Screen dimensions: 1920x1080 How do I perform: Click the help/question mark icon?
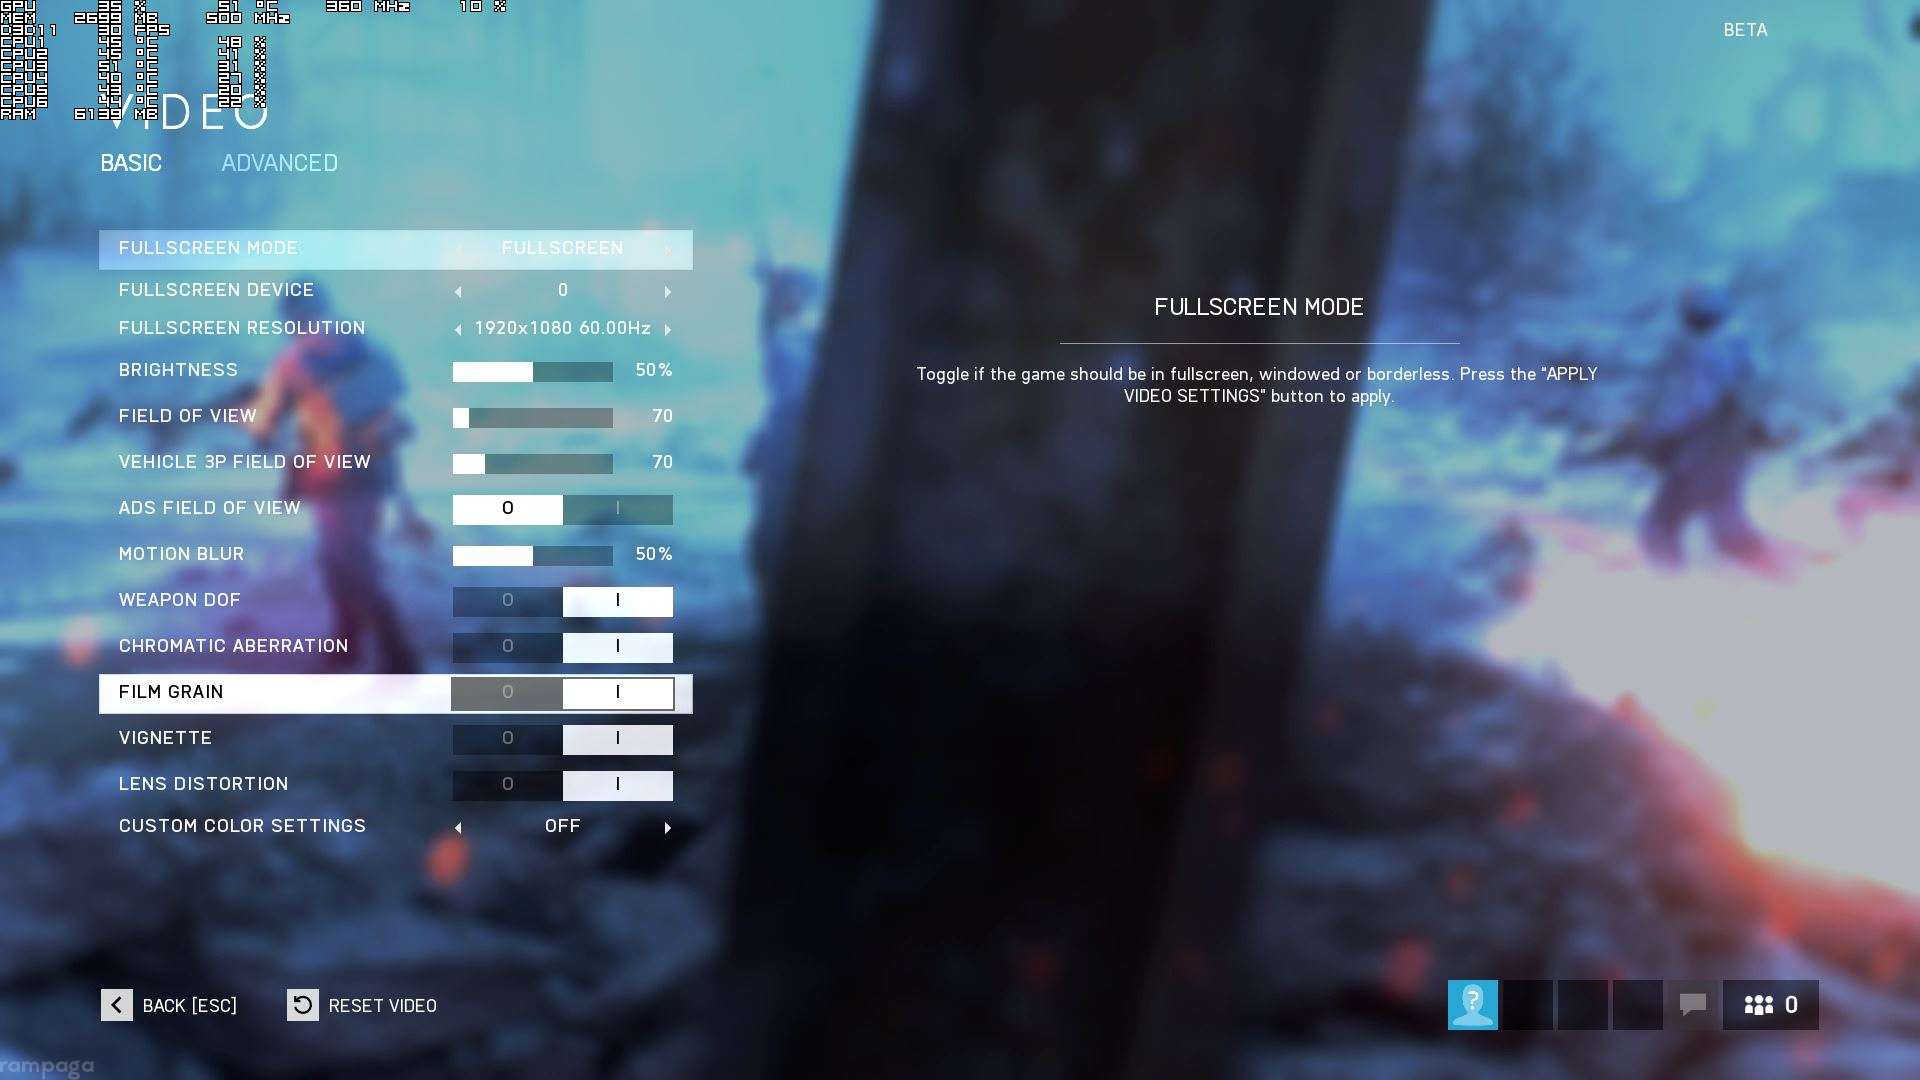(1473, 1005)
